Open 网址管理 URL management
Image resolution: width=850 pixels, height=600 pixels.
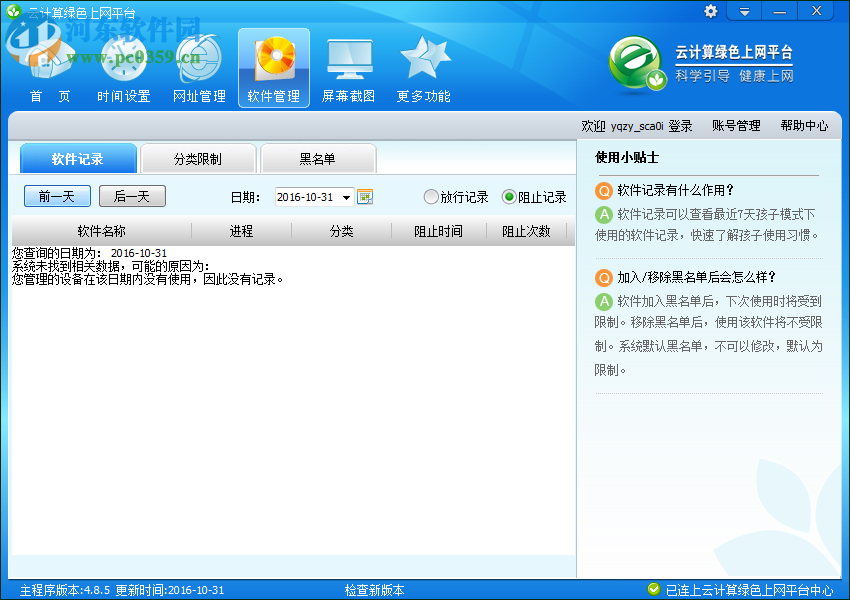point(198,65)
